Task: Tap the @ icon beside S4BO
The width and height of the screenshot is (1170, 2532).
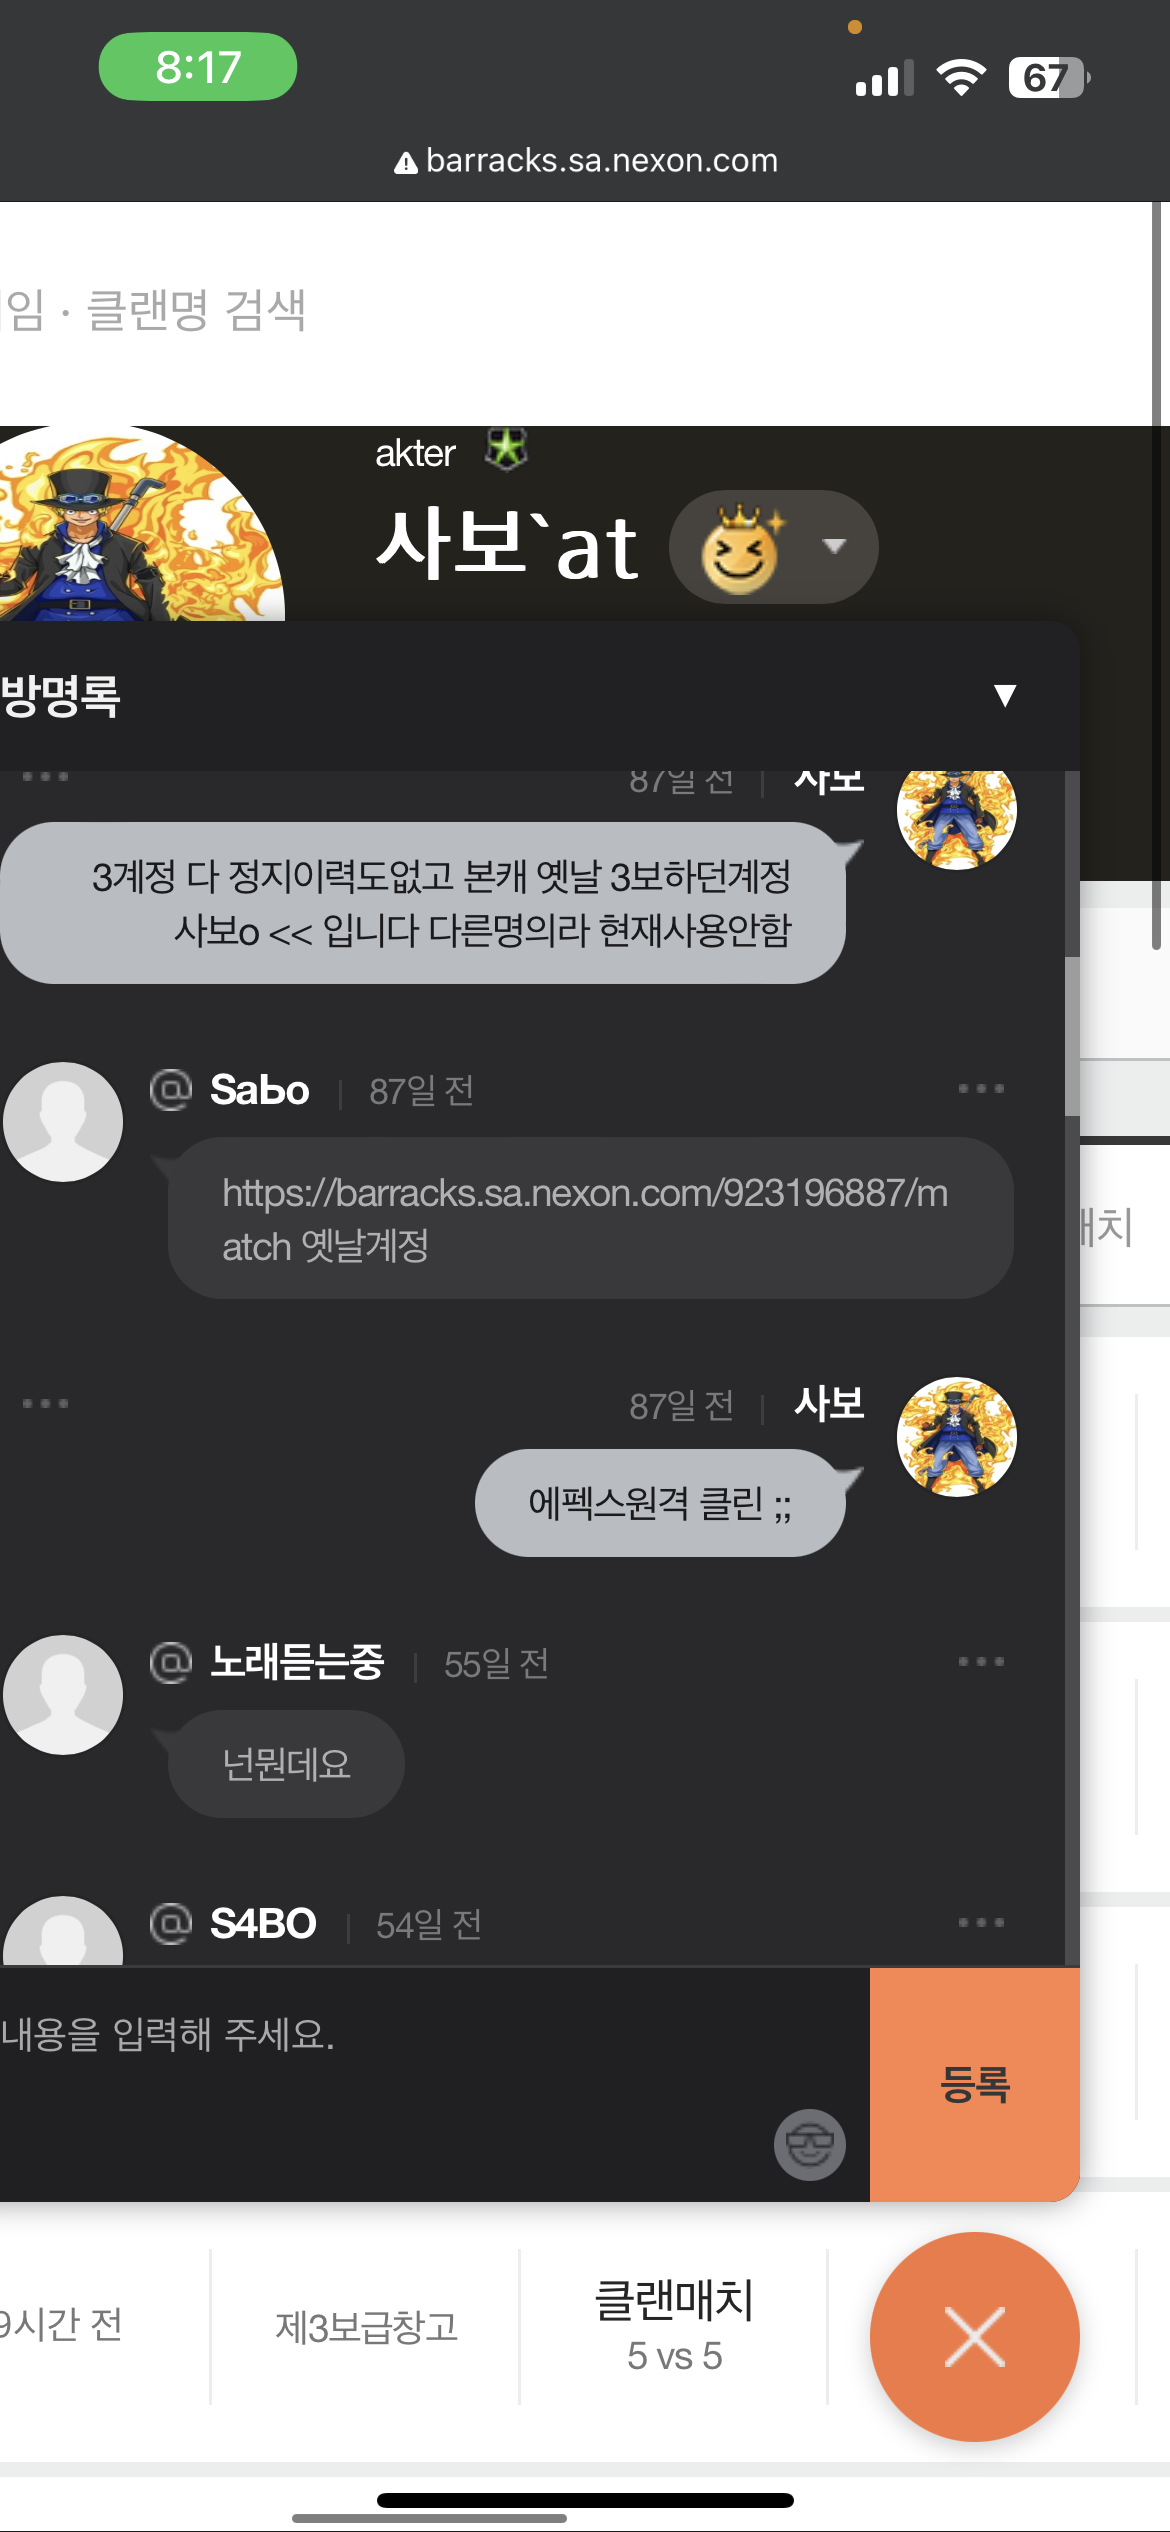Action: [171, 1923]
